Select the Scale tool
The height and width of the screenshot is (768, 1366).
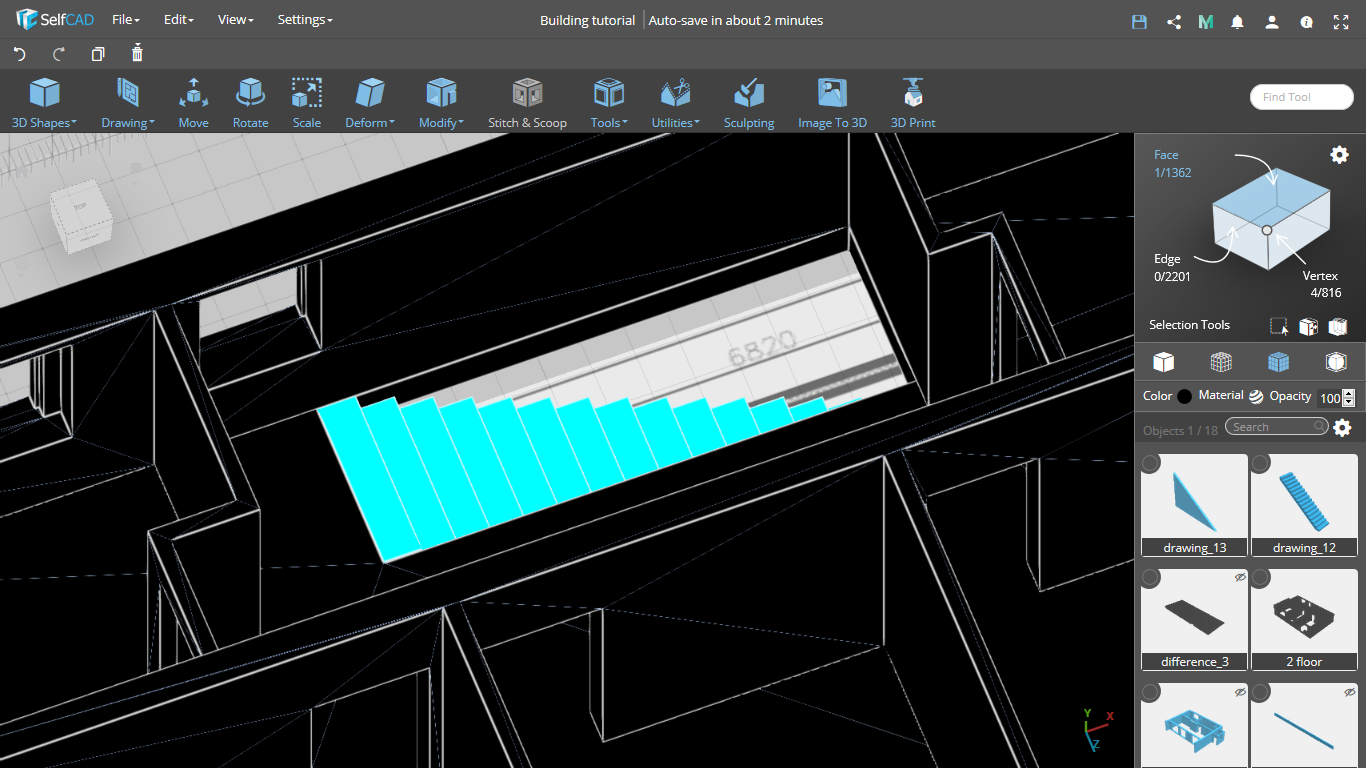click(307, 104)
